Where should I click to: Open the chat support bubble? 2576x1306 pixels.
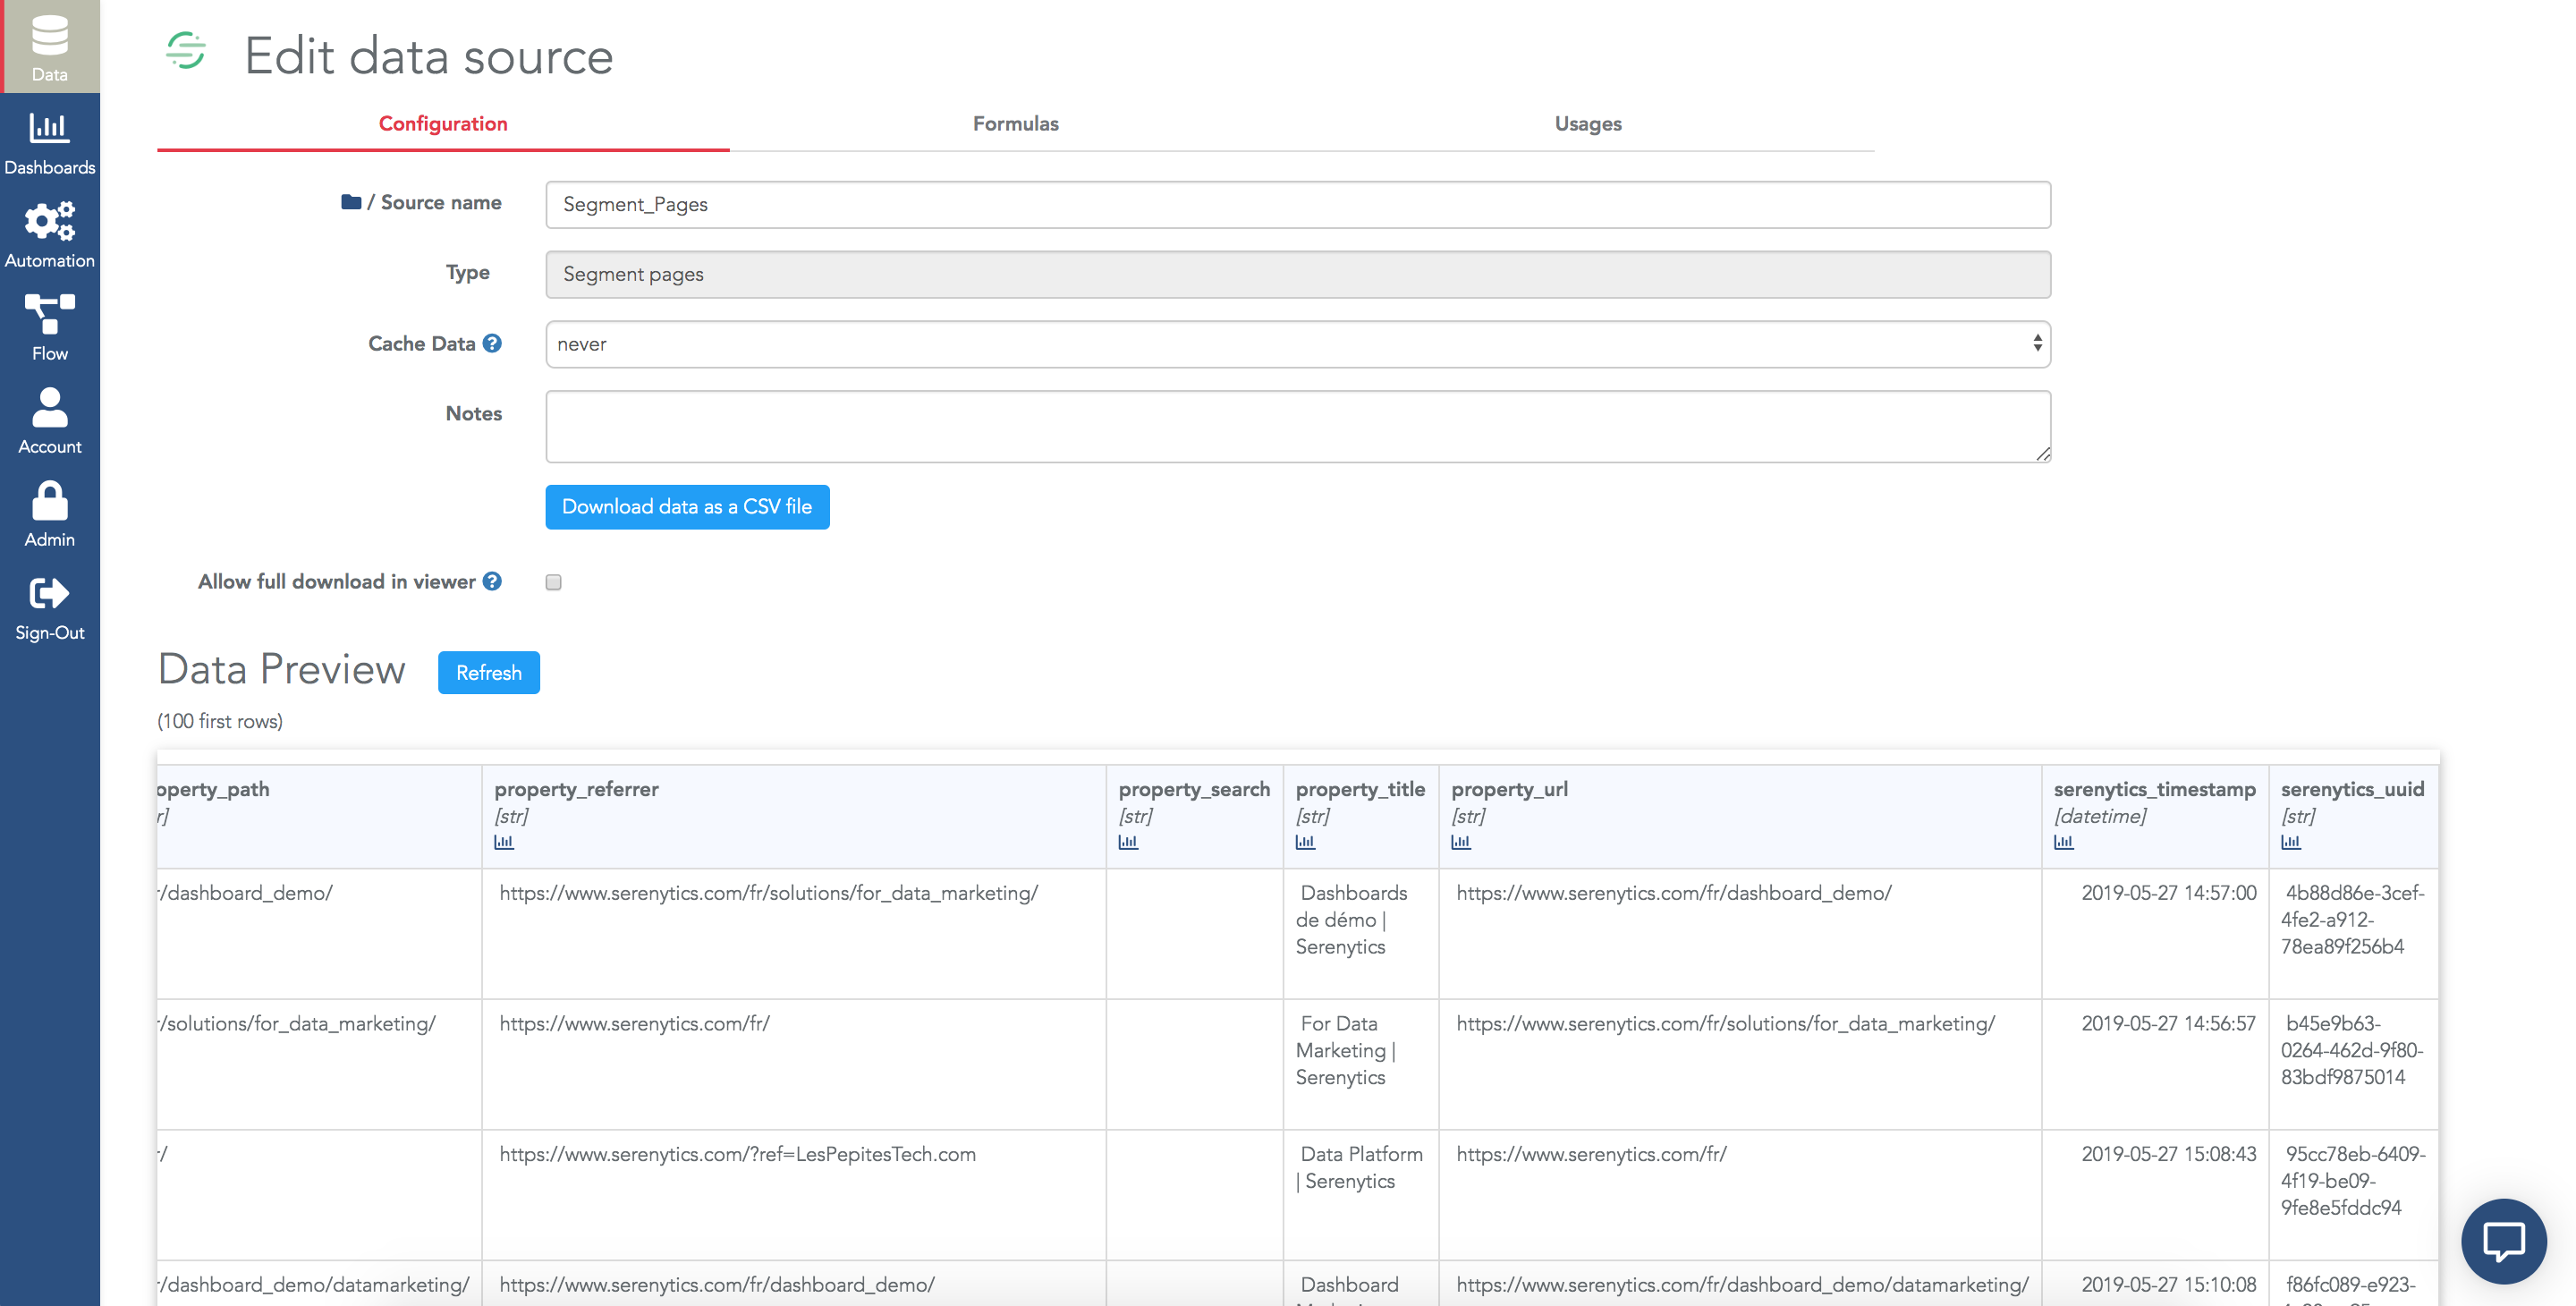[x=2504, y=1241]
